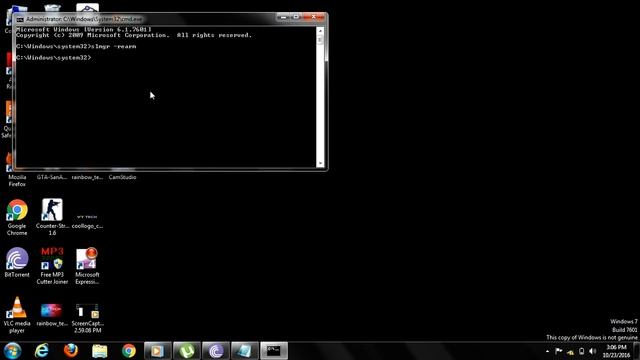Click the Copyright Microsoft Corporation line

point(134,35)
